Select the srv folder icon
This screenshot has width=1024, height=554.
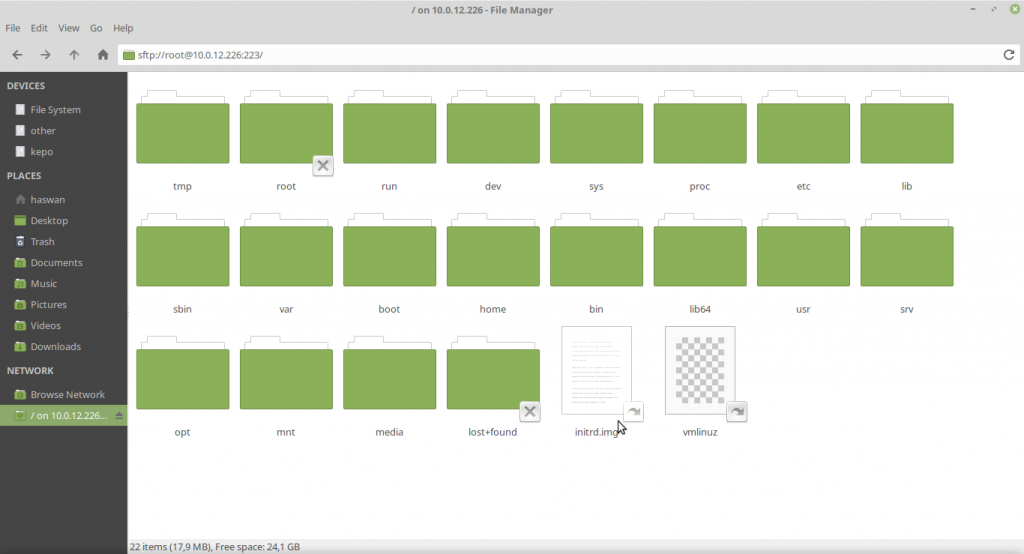pyautogui.click(x=906, y=250)
